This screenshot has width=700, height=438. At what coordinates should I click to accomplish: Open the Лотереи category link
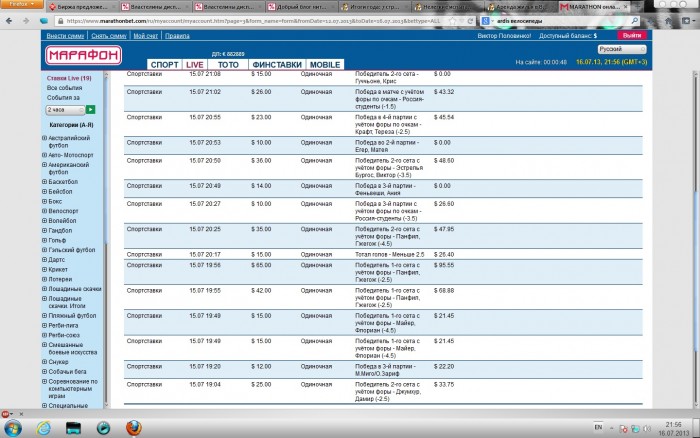click(x=60, y=279)
